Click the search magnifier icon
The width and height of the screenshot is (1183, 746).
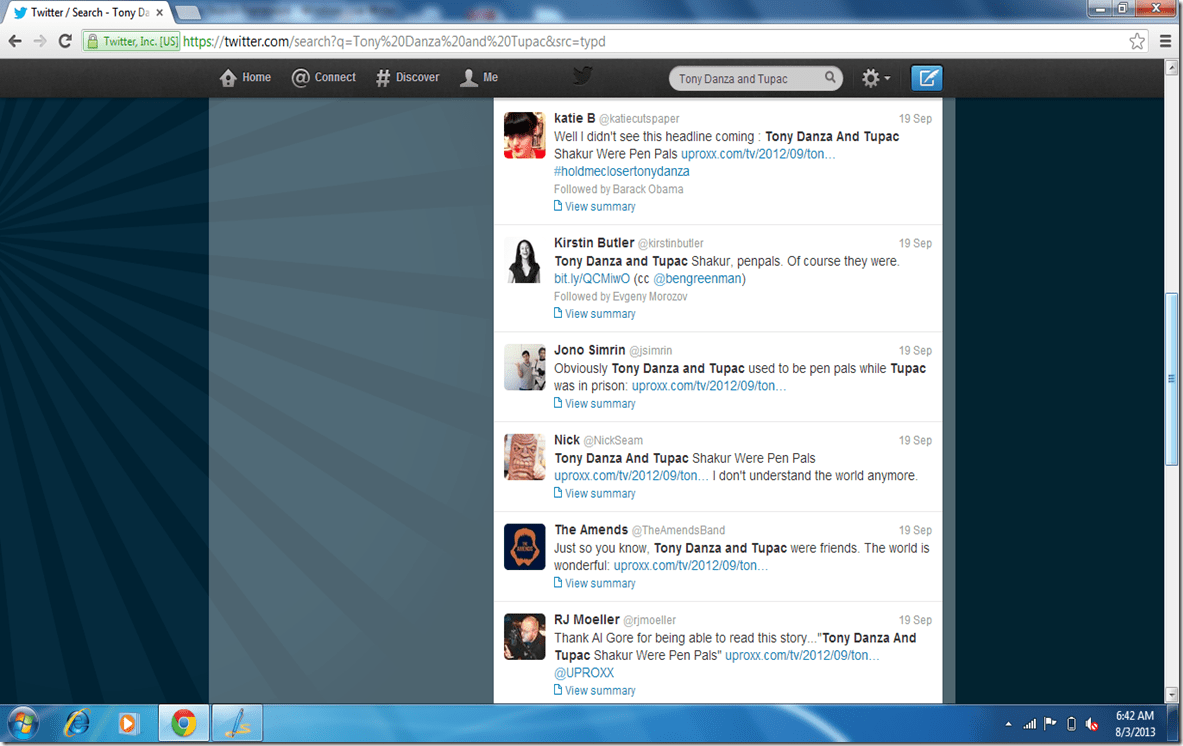(830, 78)
